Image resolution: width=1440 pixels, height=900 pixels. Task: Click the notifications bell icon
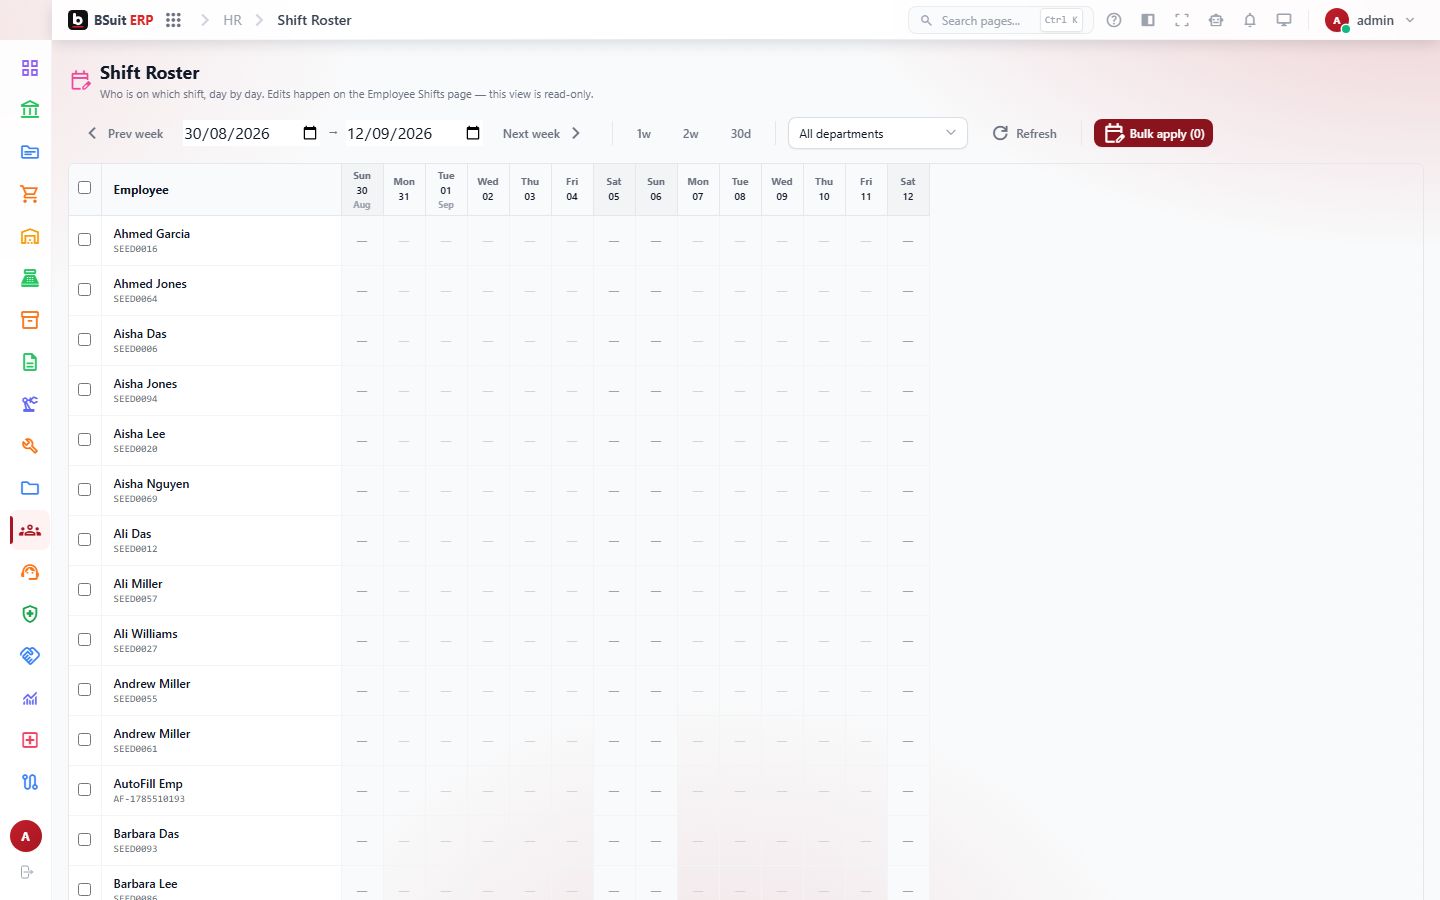pyautogui.click(x=1250, y=20)
